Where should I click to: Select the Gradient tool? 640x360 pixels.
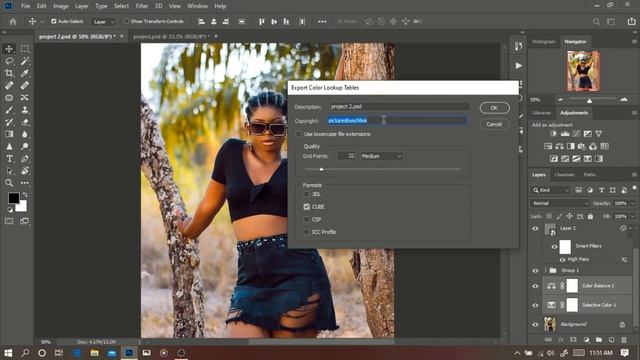[x=9, y=134]
